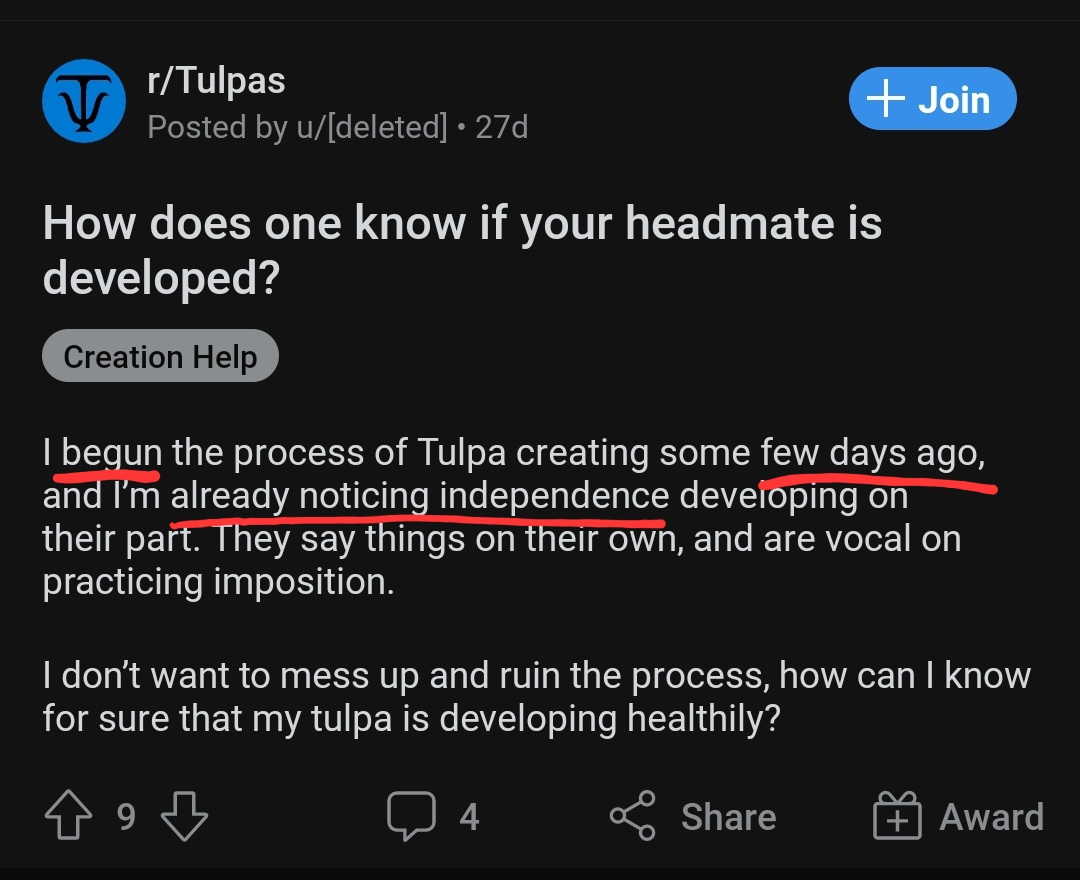Upvote the headmate post
The width and height of the screenshot is (1080, 880).
pos(69,816)
